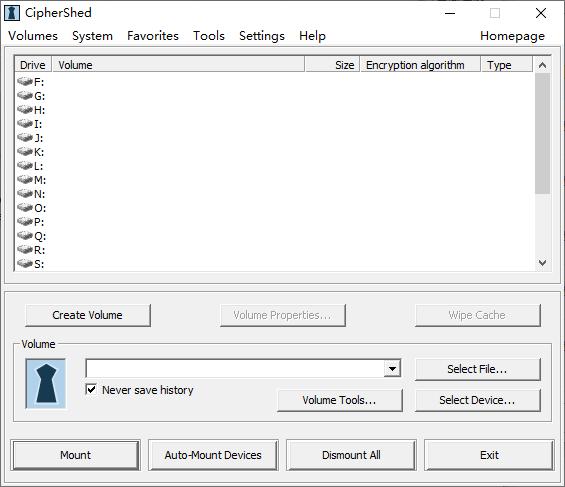Click the Auto-Mount Devices button
The height and width of the screenshot is (487, 565).
[213, 455]
